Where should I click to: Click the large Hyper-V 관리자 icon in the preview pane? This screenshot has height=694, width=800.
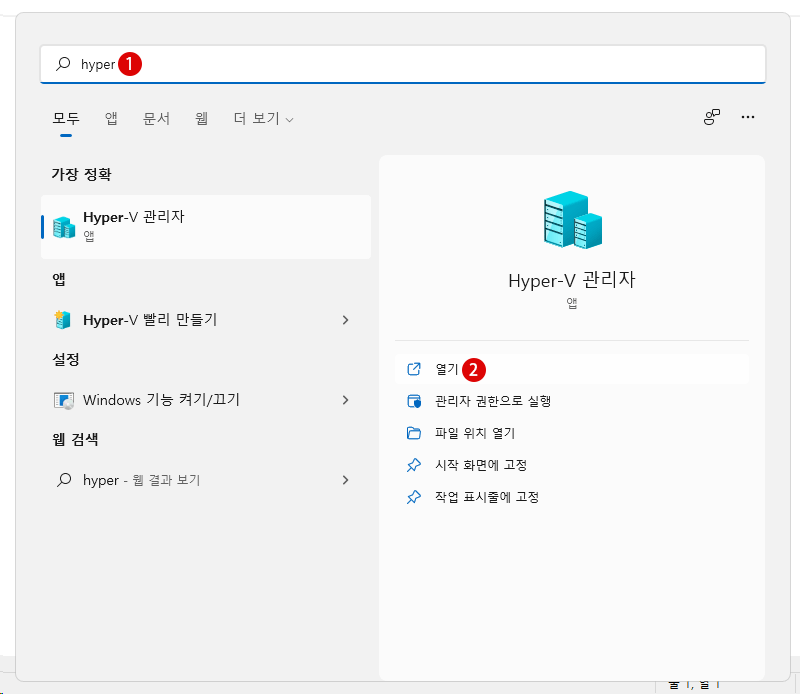click(572, 220)
